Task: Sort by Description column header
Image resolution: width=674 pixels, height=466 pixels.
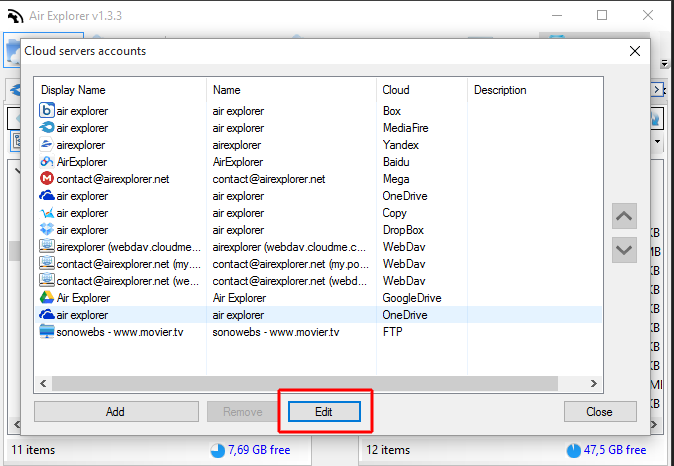Action: click(x=535, y=90)
